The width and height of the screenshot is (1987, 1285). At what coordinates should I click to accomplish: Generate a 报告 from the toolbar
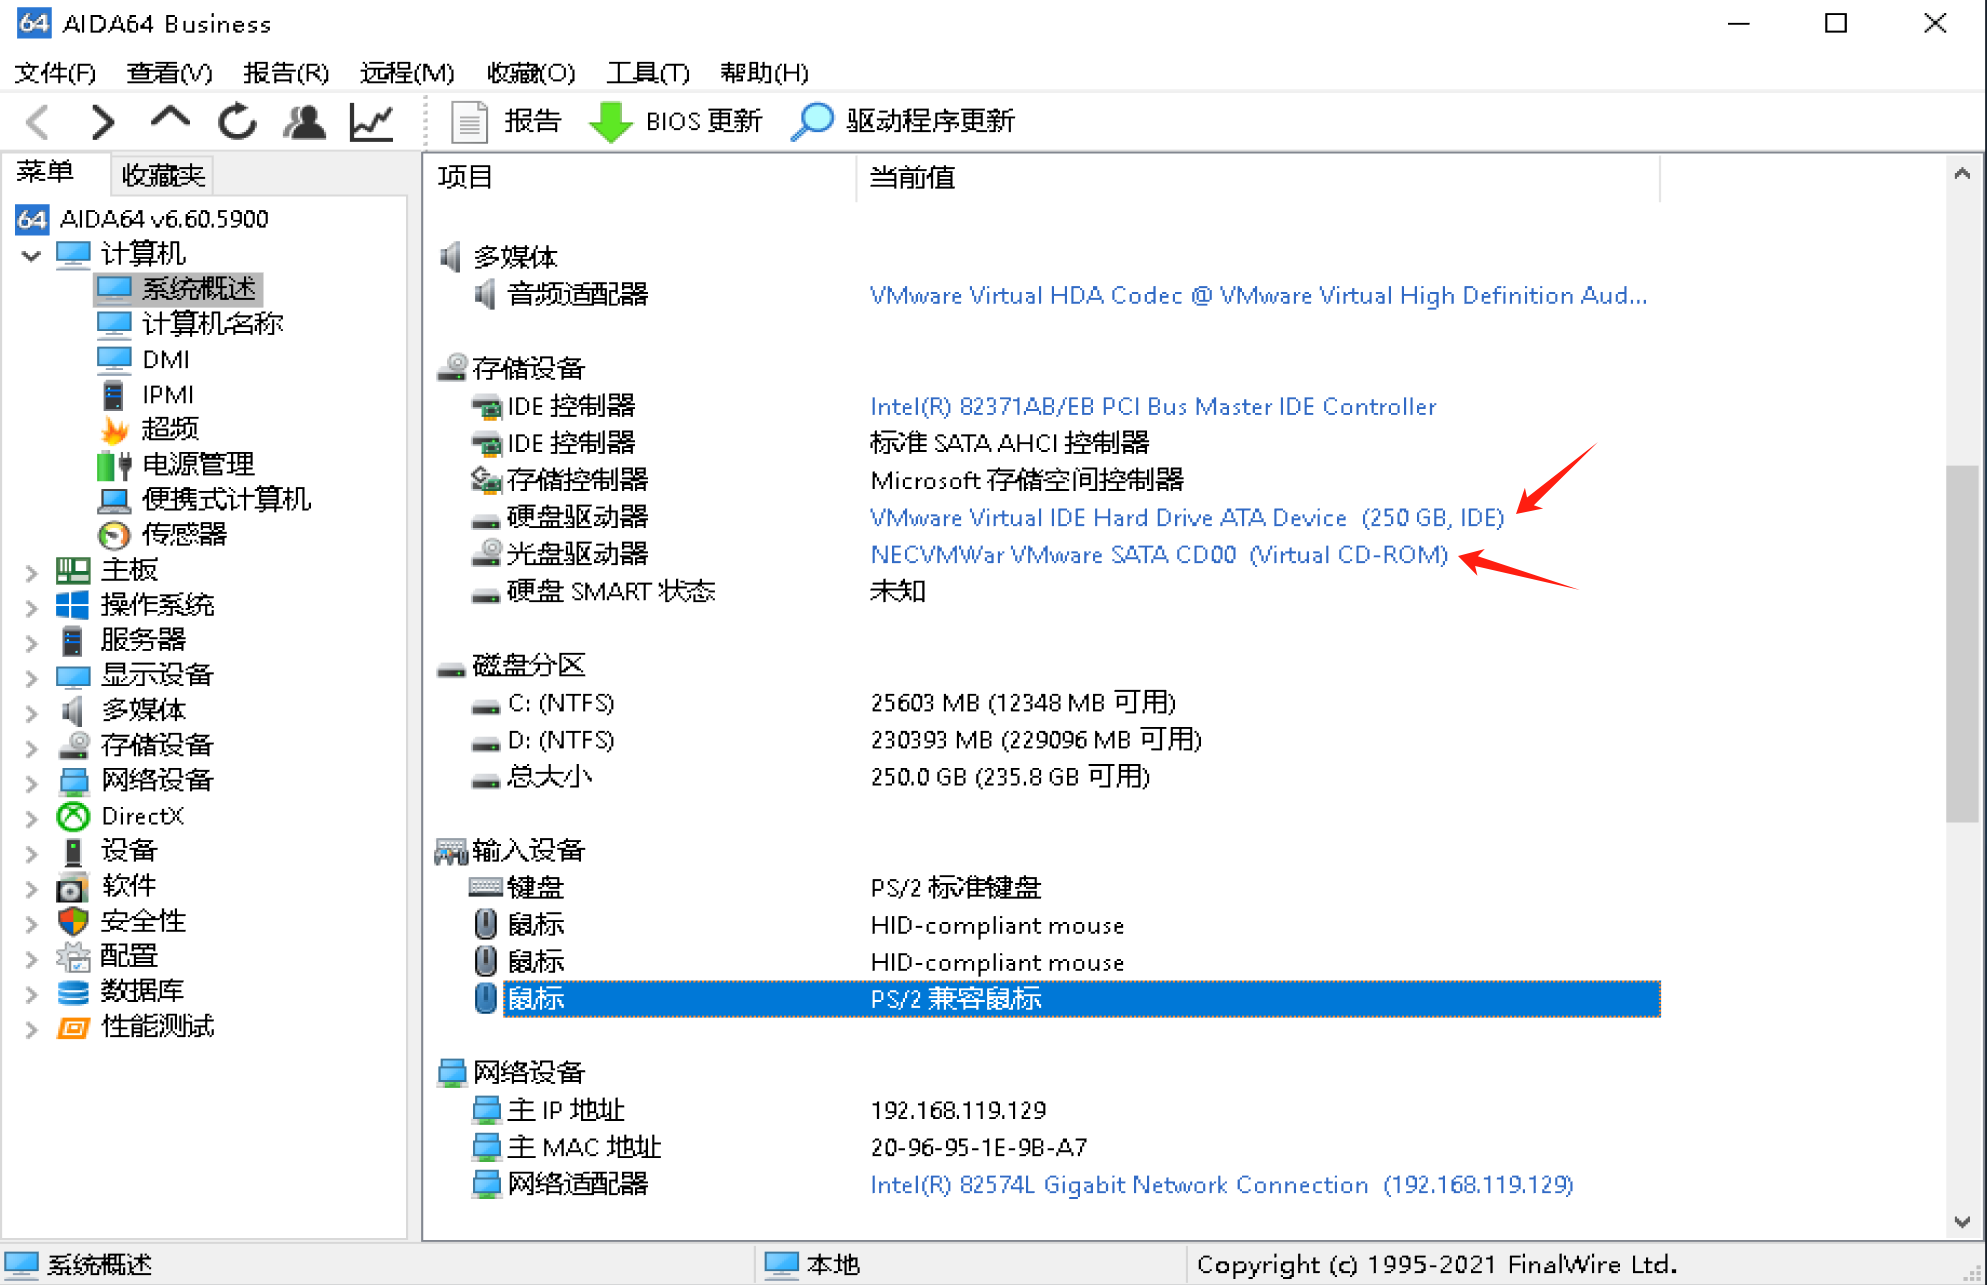point(505,122)
